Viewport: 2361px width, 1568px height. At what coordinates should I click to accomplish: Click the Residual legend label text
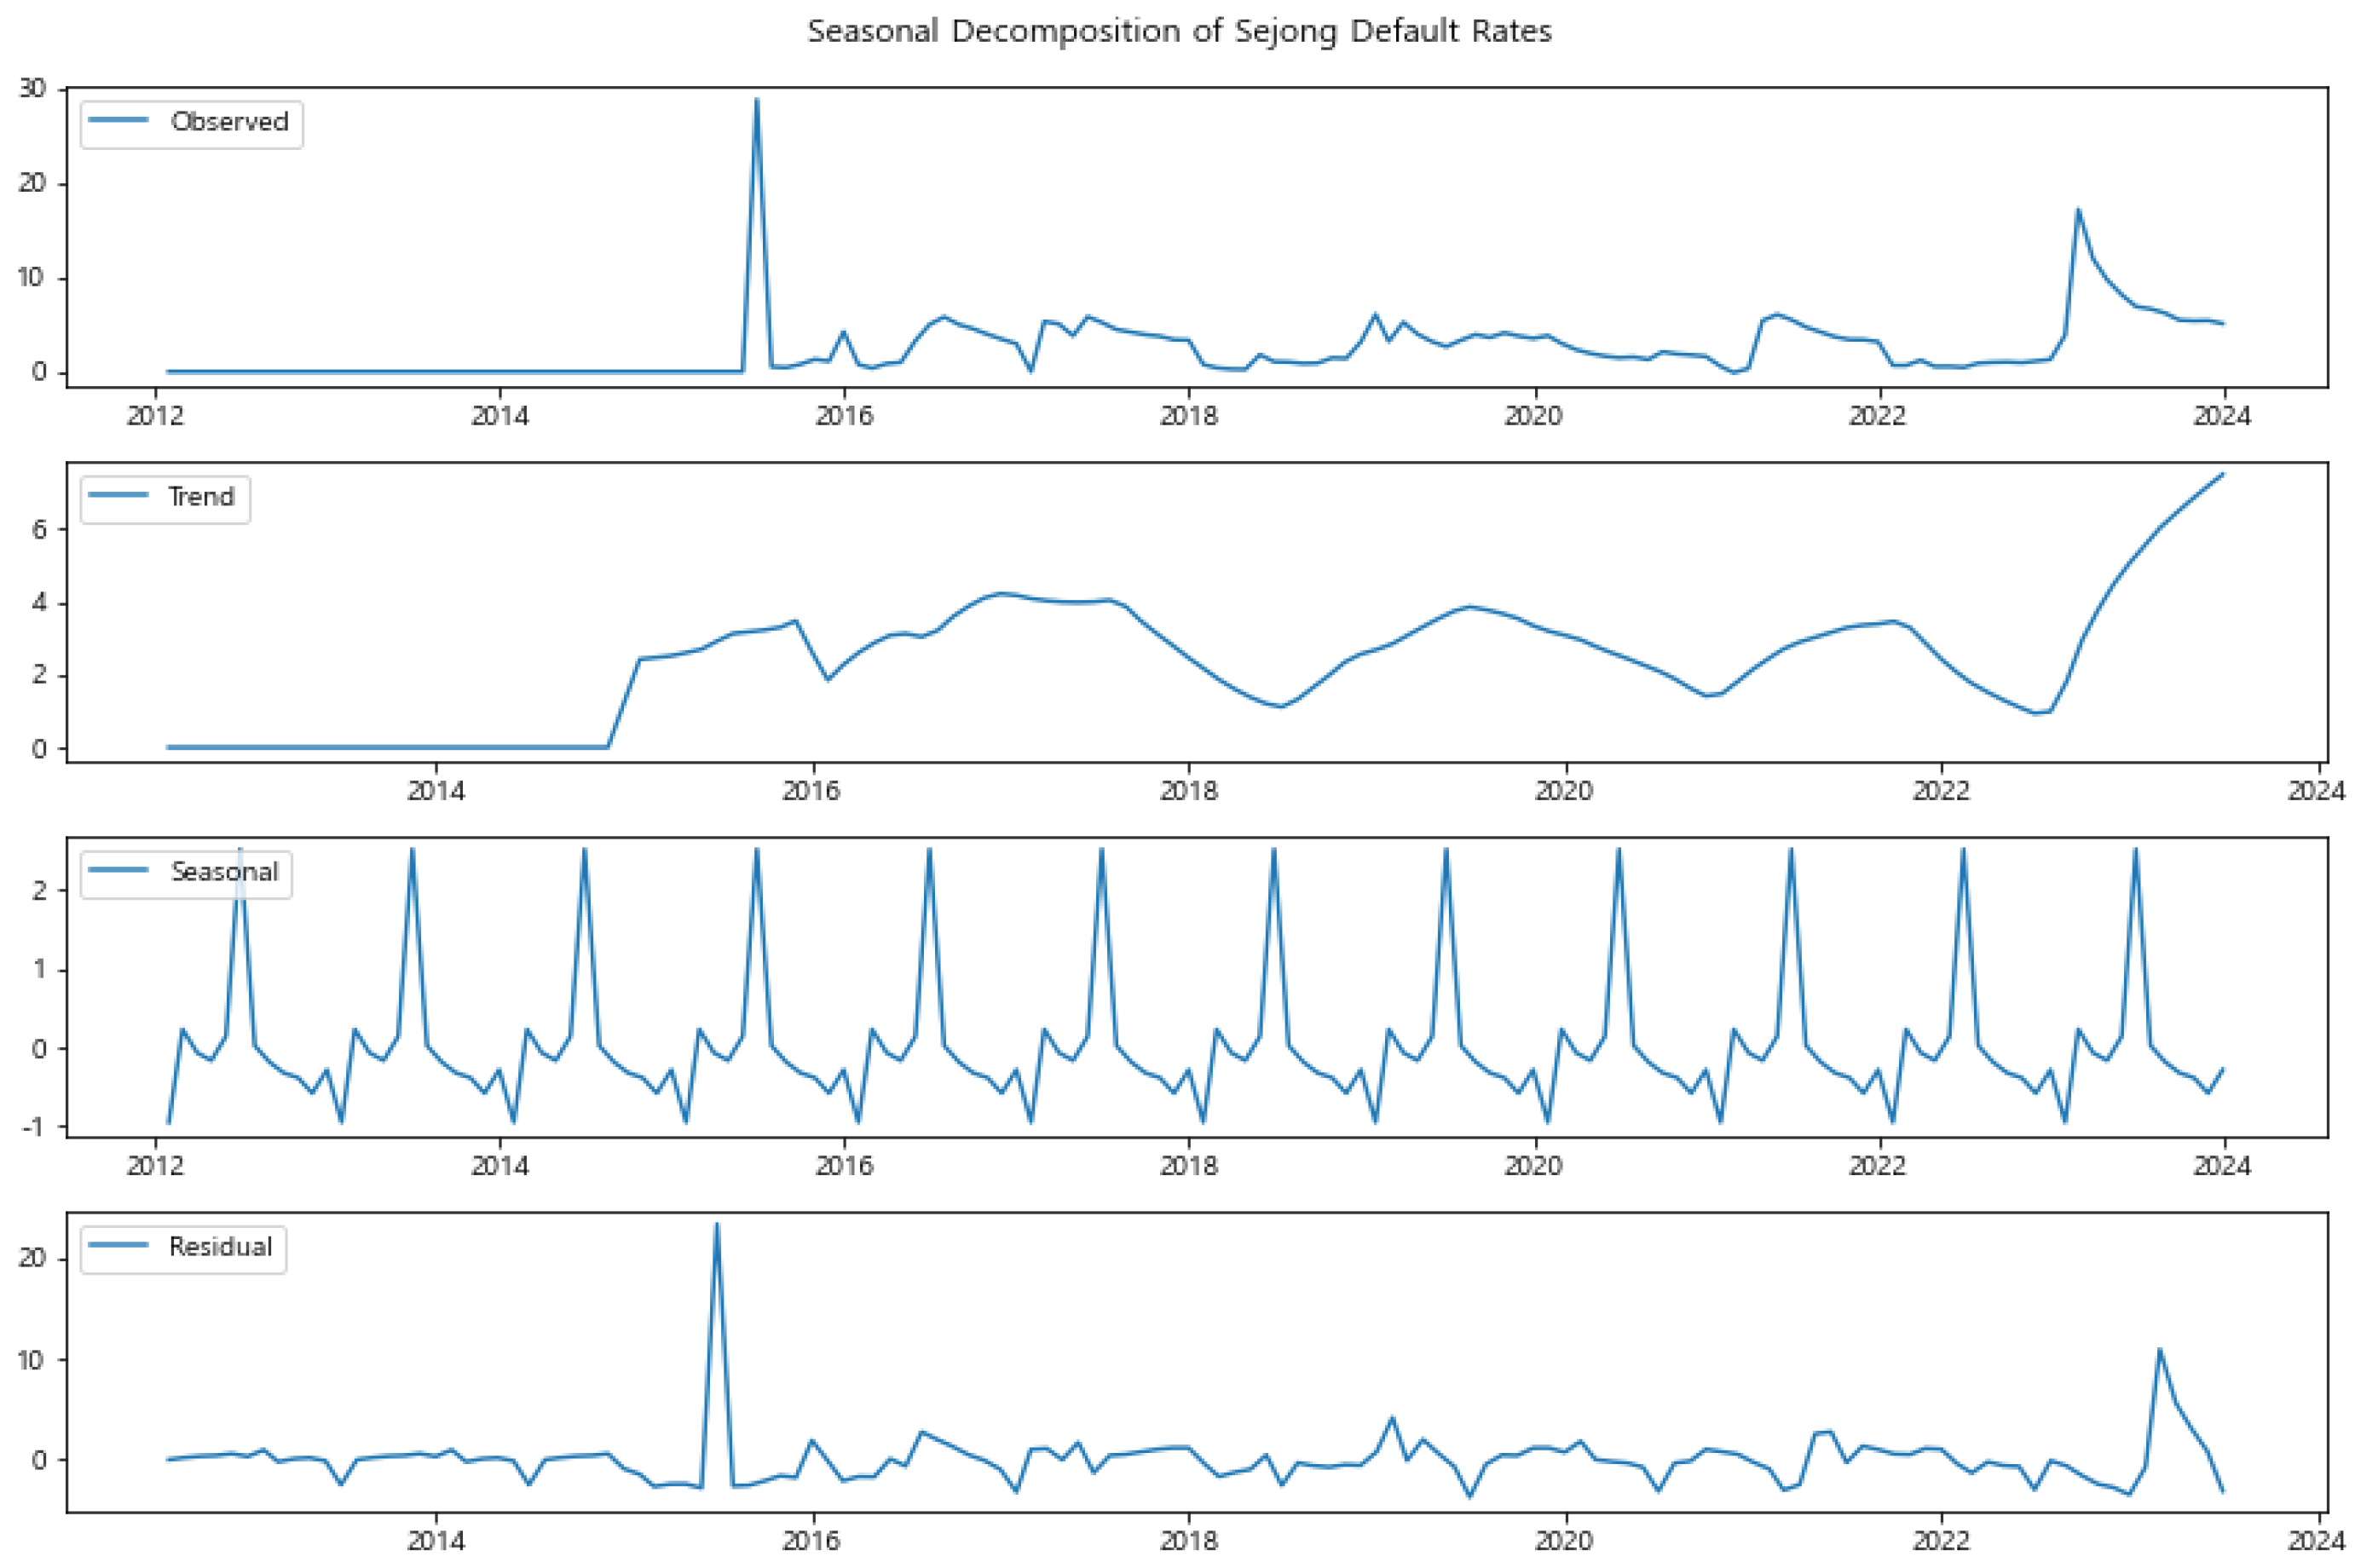point(222,1245)
